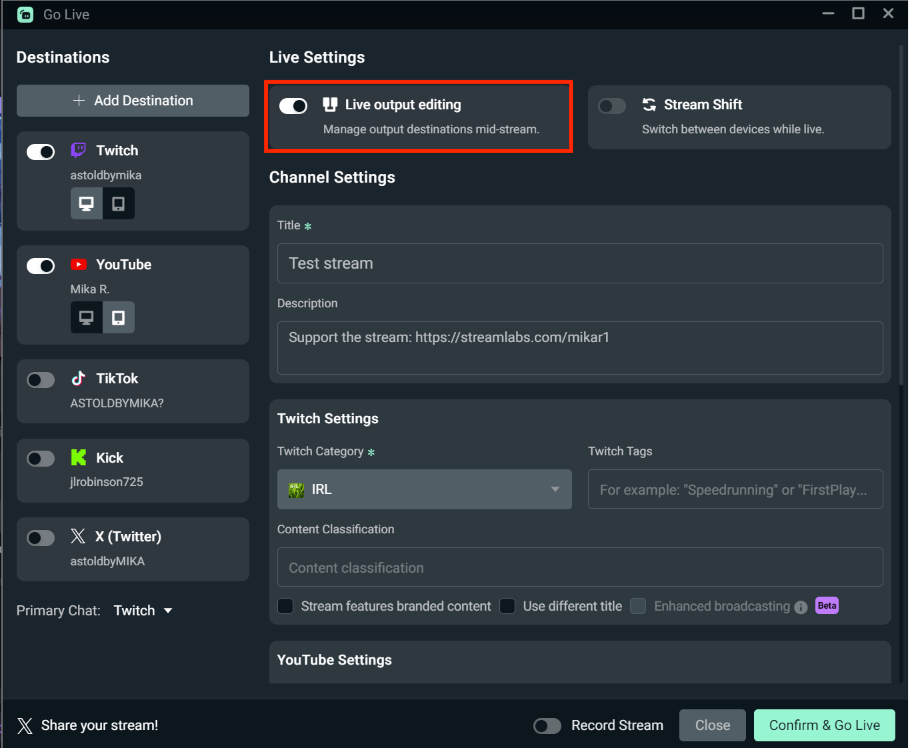
Task: Click Add Destination button
Action: [133, 101]
